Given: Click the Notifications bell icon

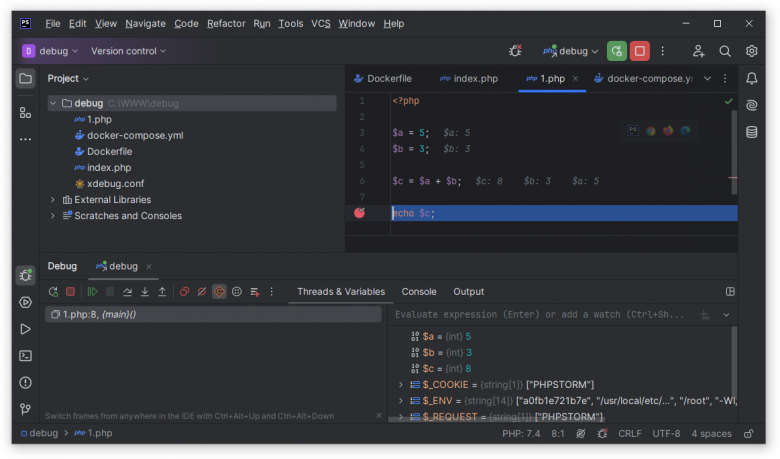Looking at the screenshot, I should 752,79.
